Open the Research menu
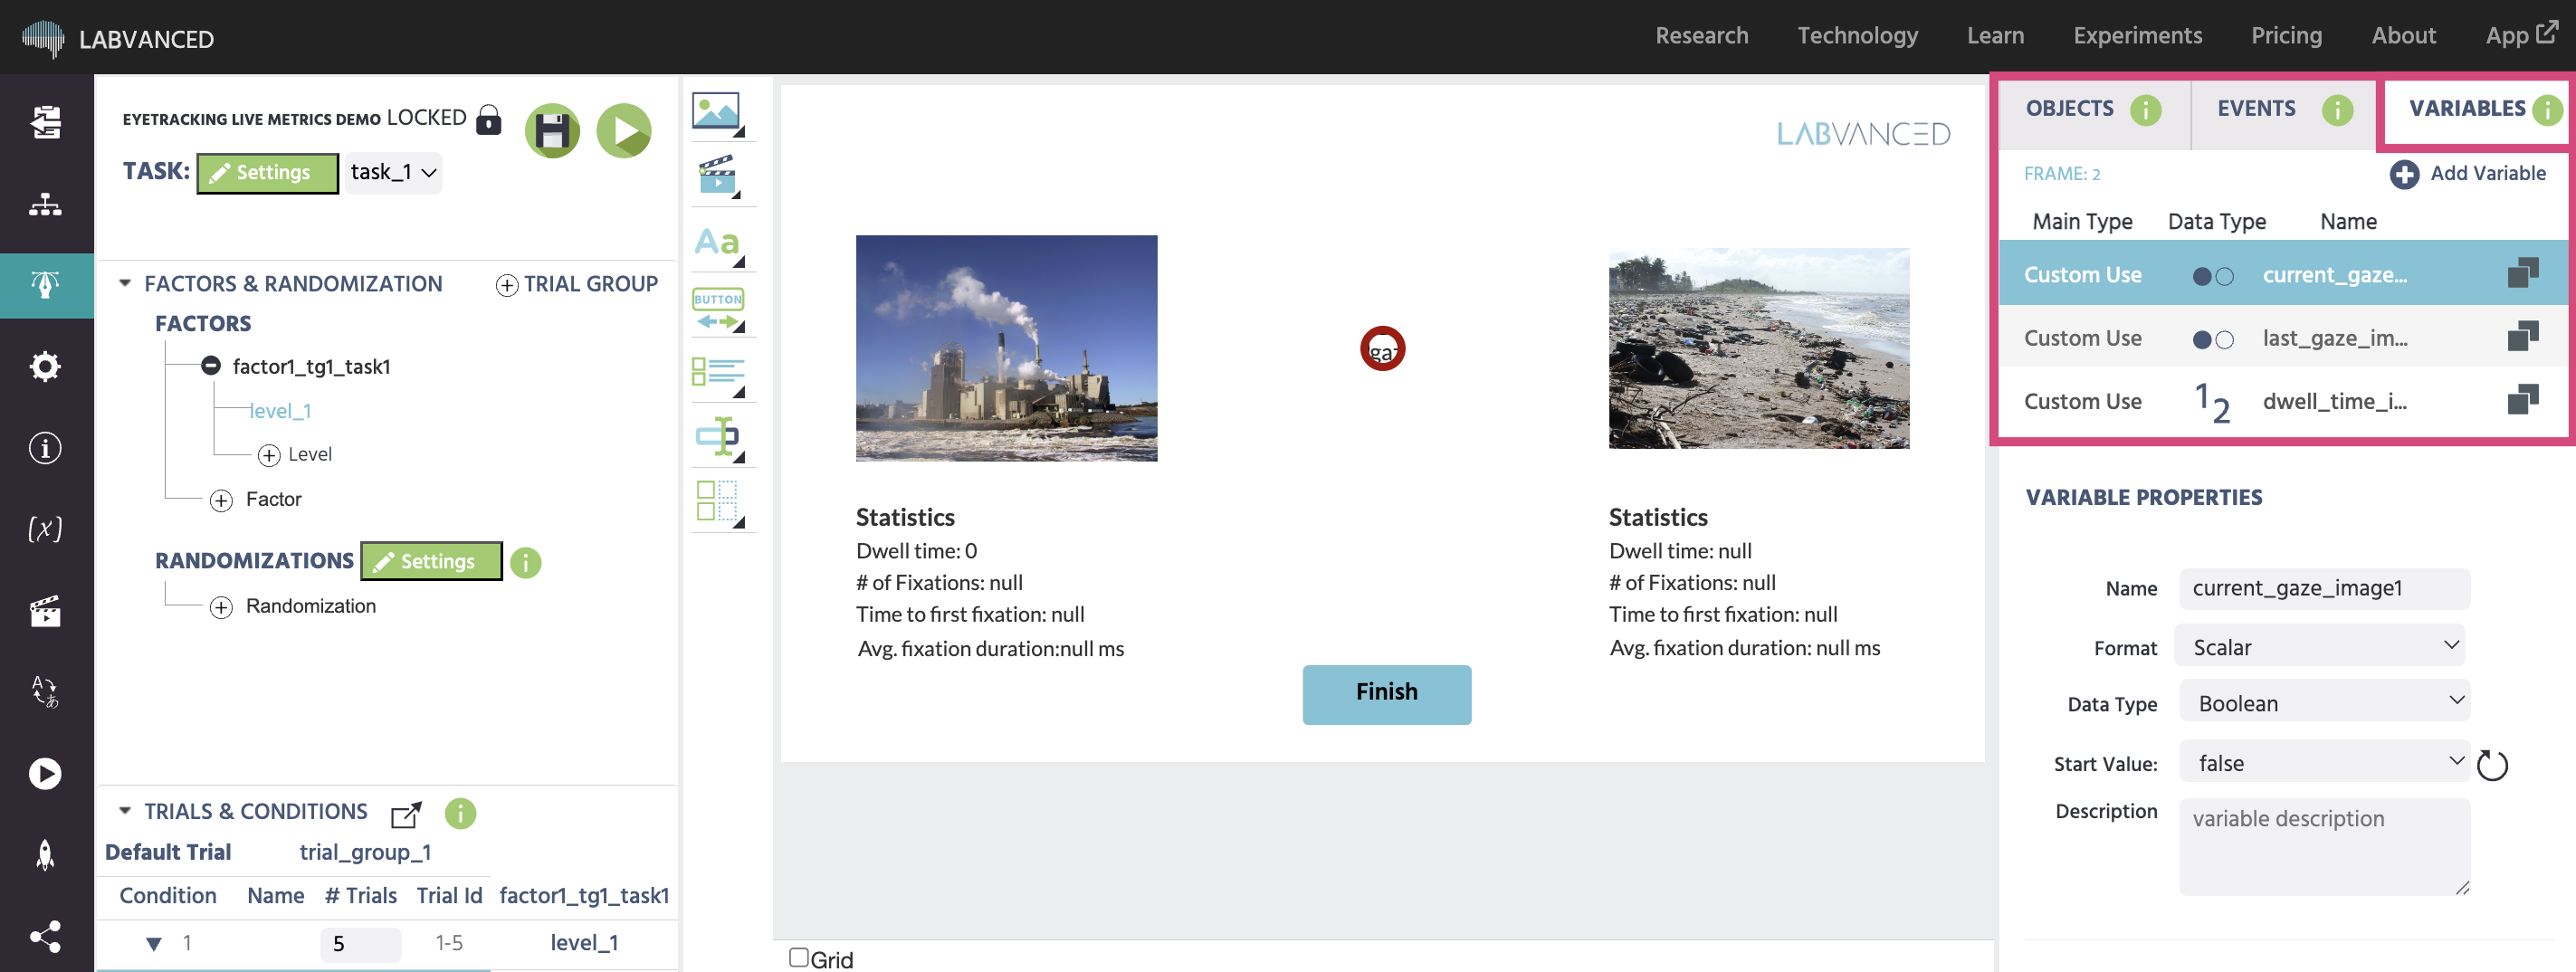Viewport: 2576px width, 972px height. [x=1701, y=36]
